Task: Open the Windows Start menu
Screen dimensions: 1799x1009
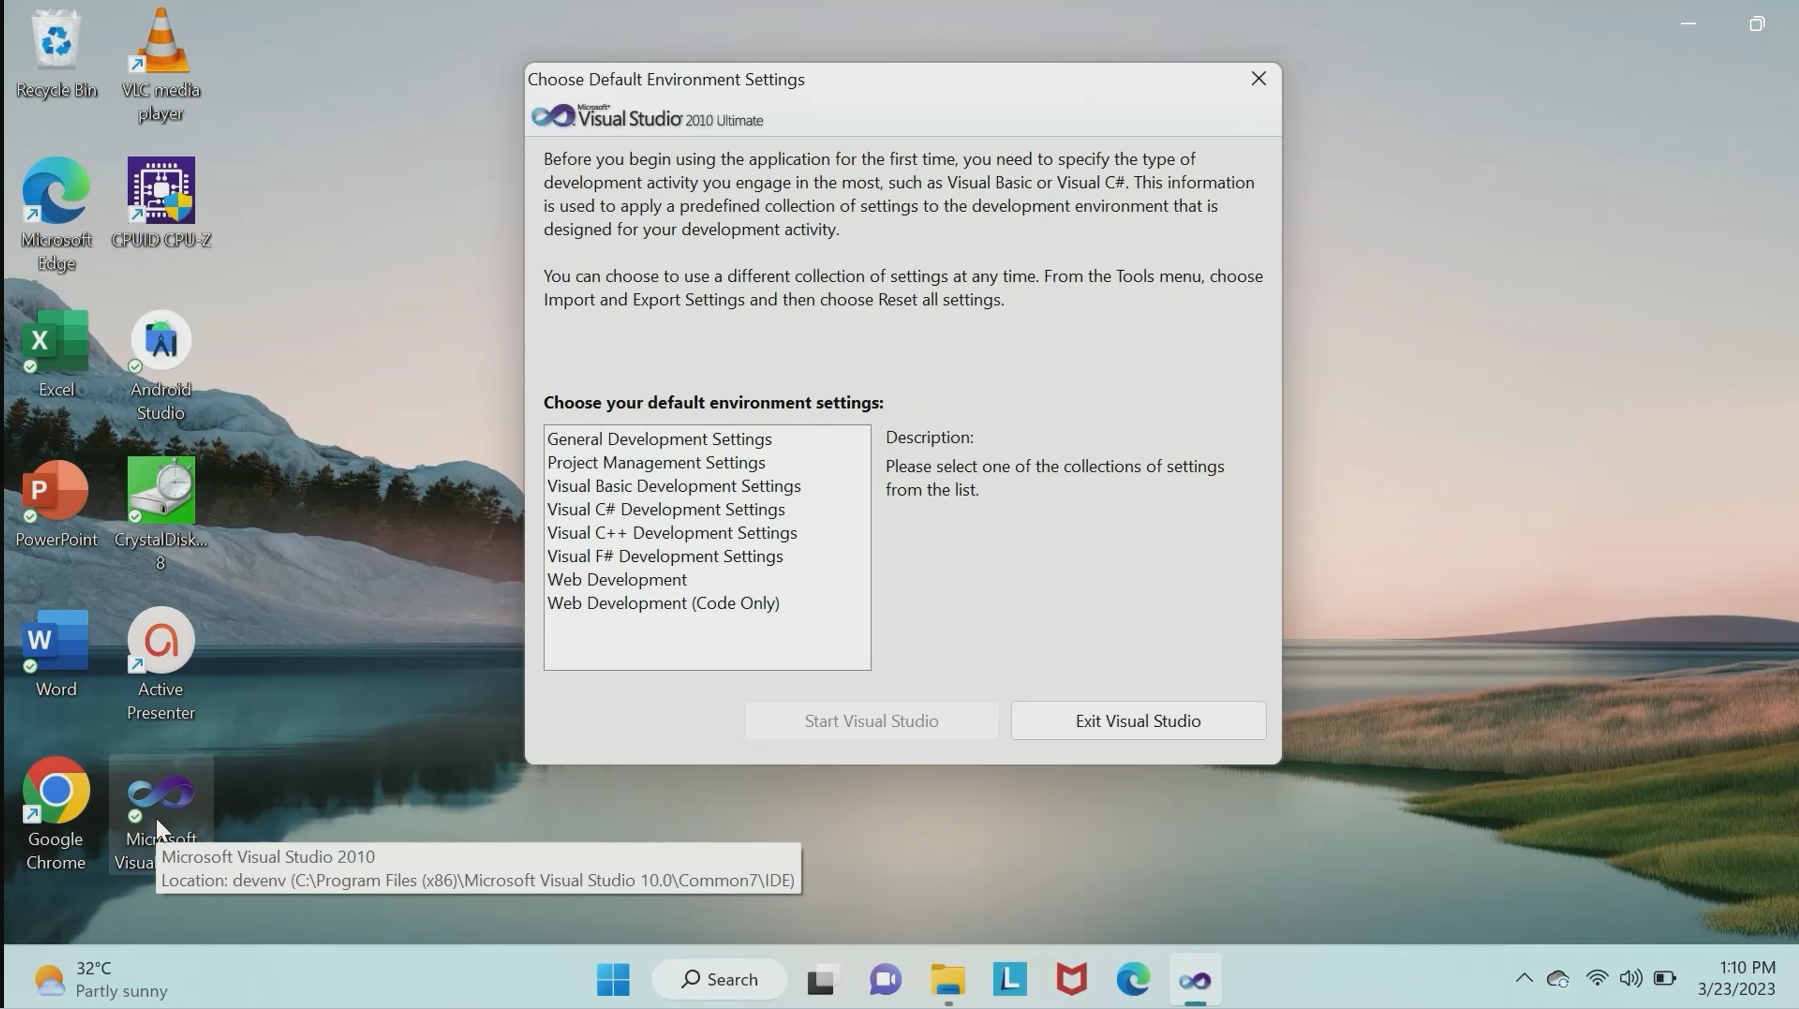Action: coord(613,980)
